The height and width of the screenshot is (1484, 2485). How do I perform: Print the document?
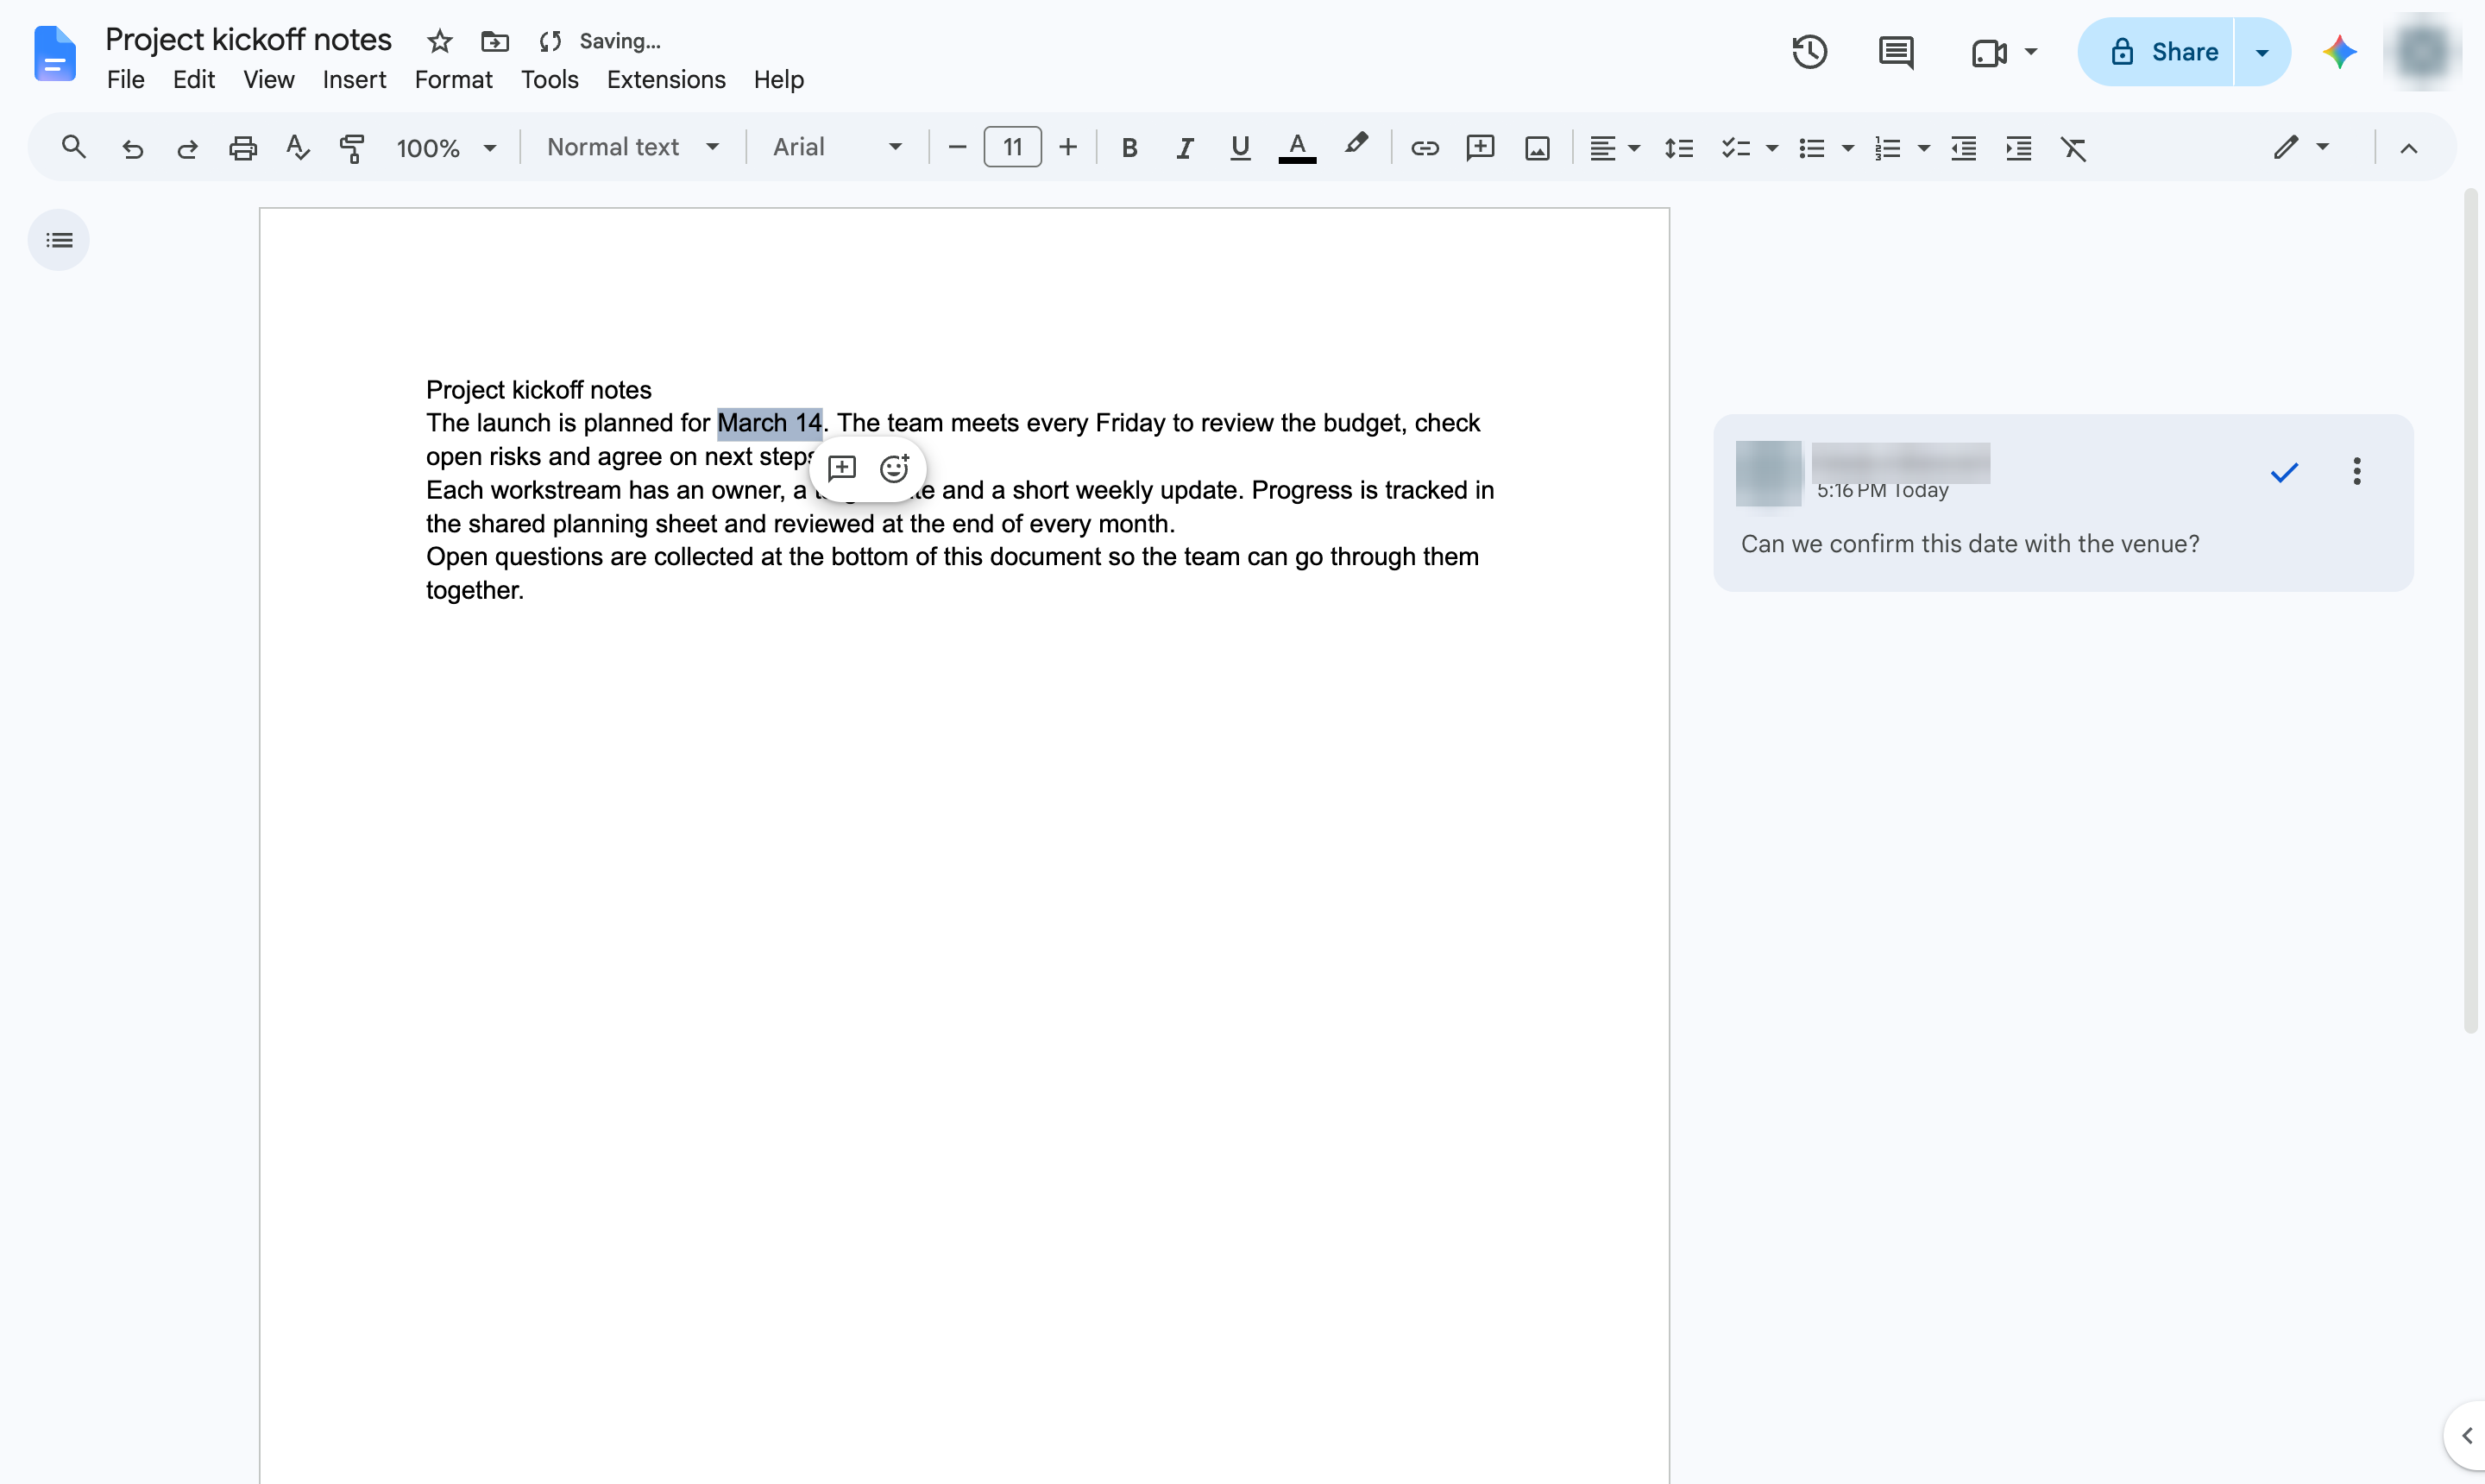tap(242, 148)
